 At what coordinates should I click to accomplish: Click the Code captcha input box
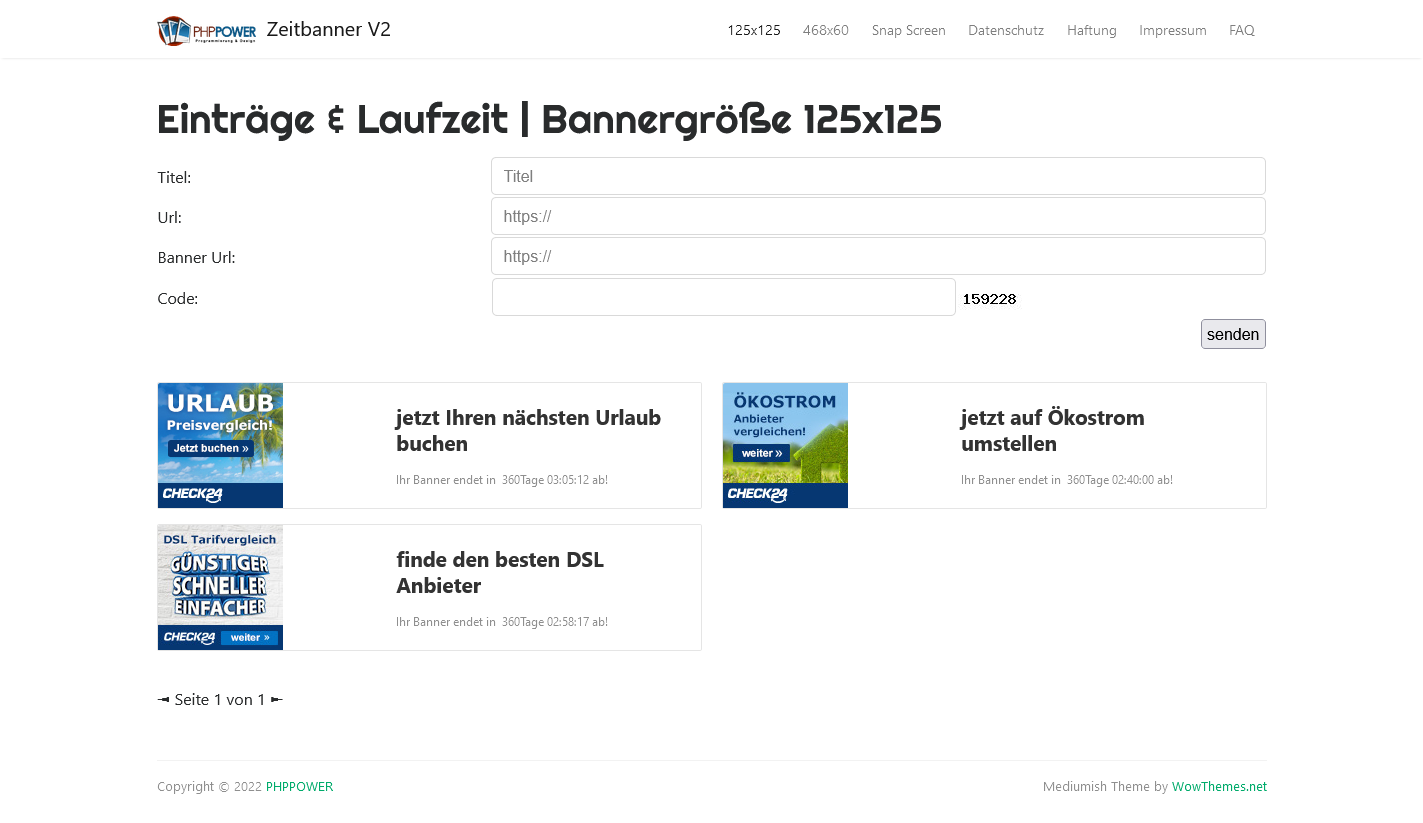click(x=723, y=297)
